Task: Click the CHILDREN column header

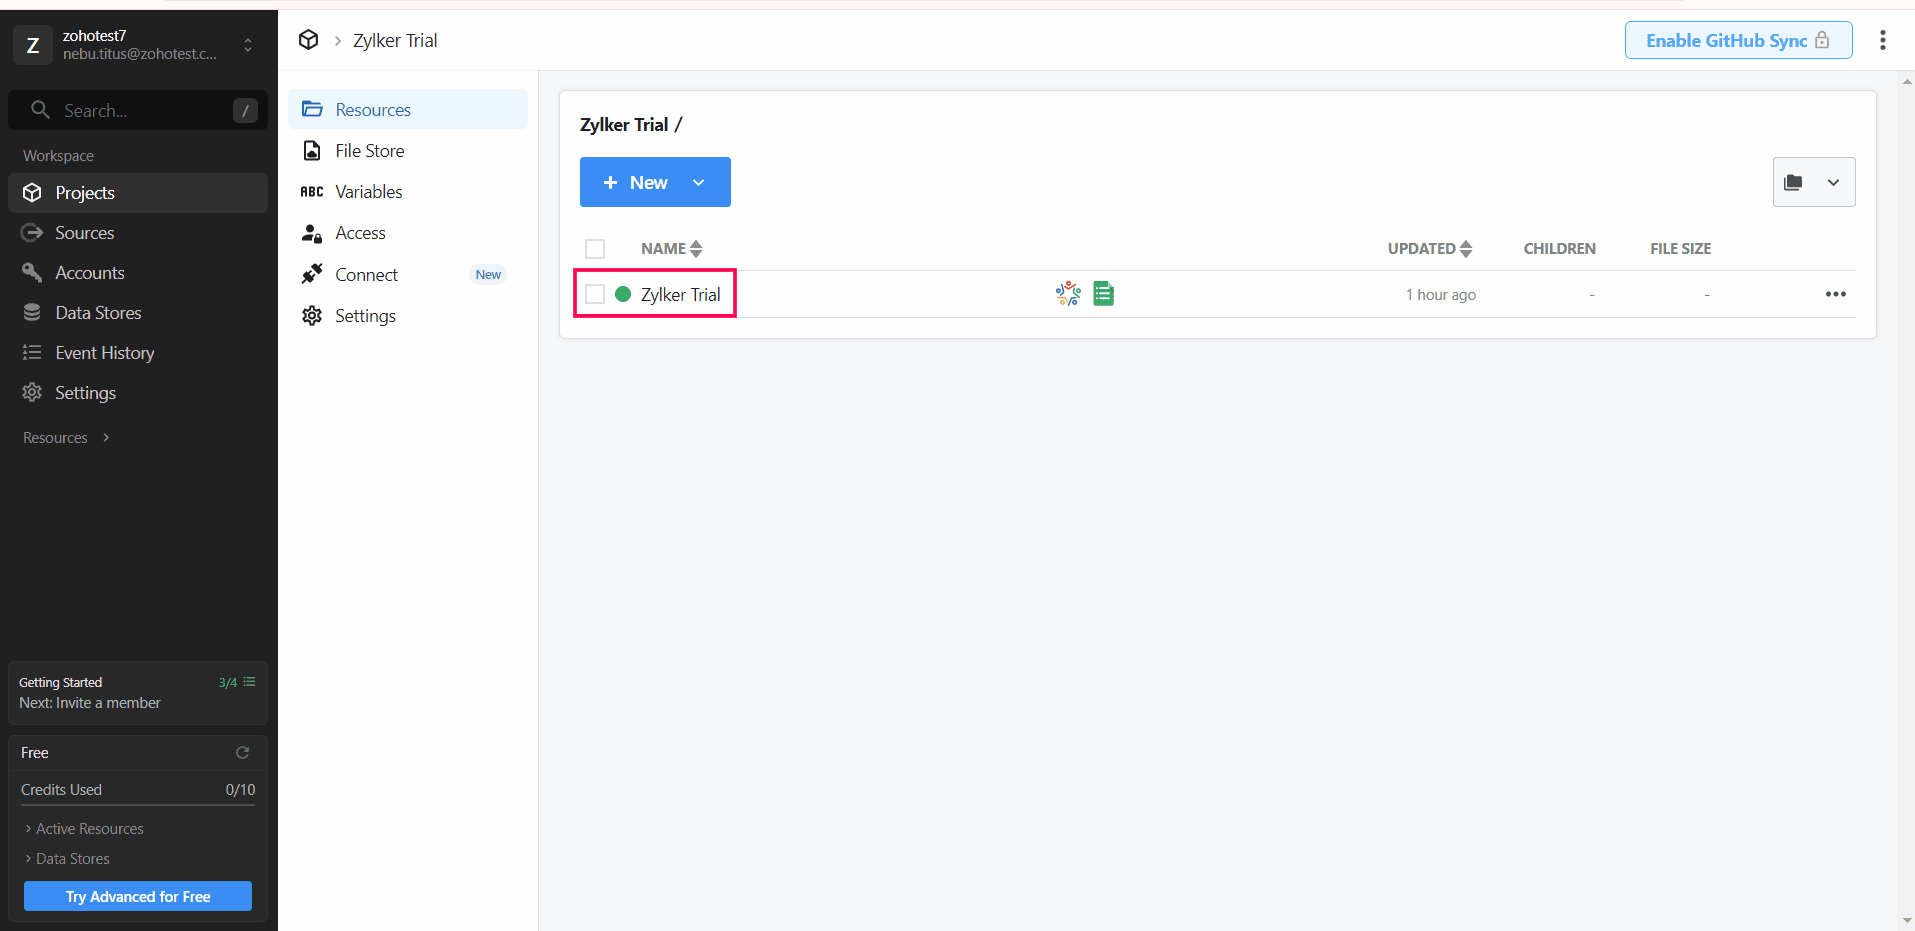Action: tap(1560, 249)
